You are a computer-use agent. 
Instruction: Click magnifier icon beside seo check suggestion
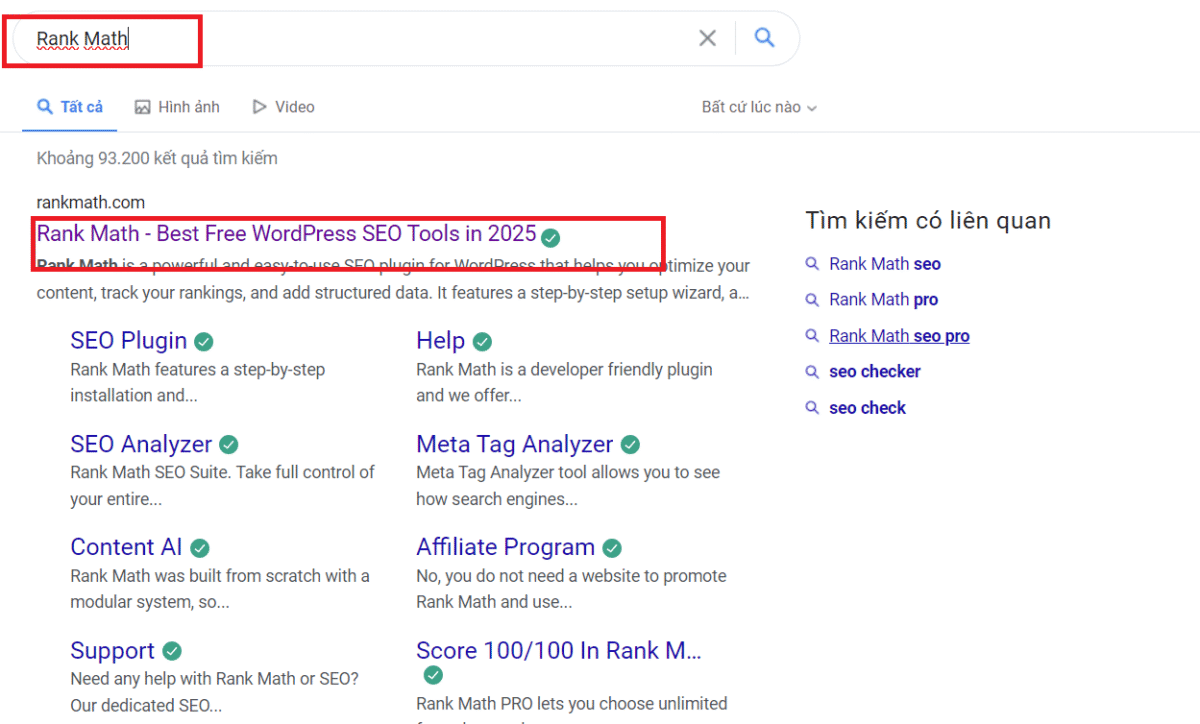tap(812, 408)
